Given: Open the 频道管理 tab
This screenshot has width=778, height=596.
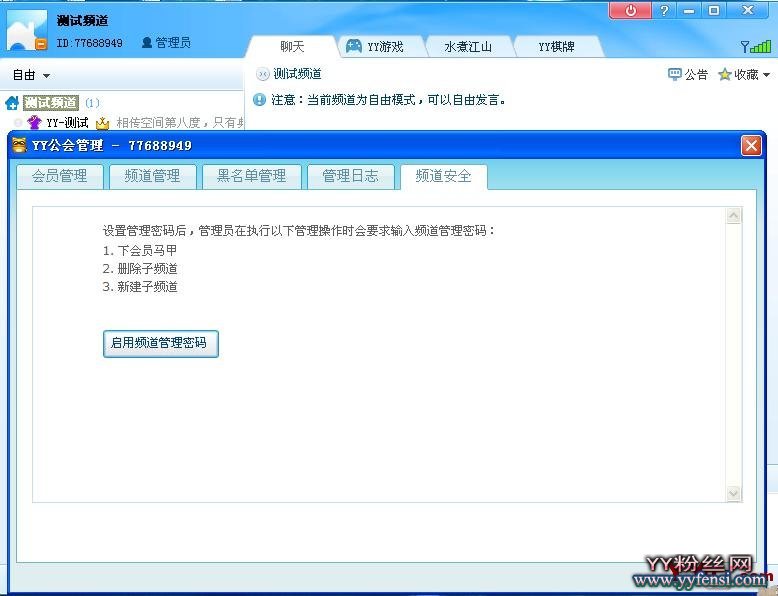Looking at the screenshot, I should coord(152,176).
